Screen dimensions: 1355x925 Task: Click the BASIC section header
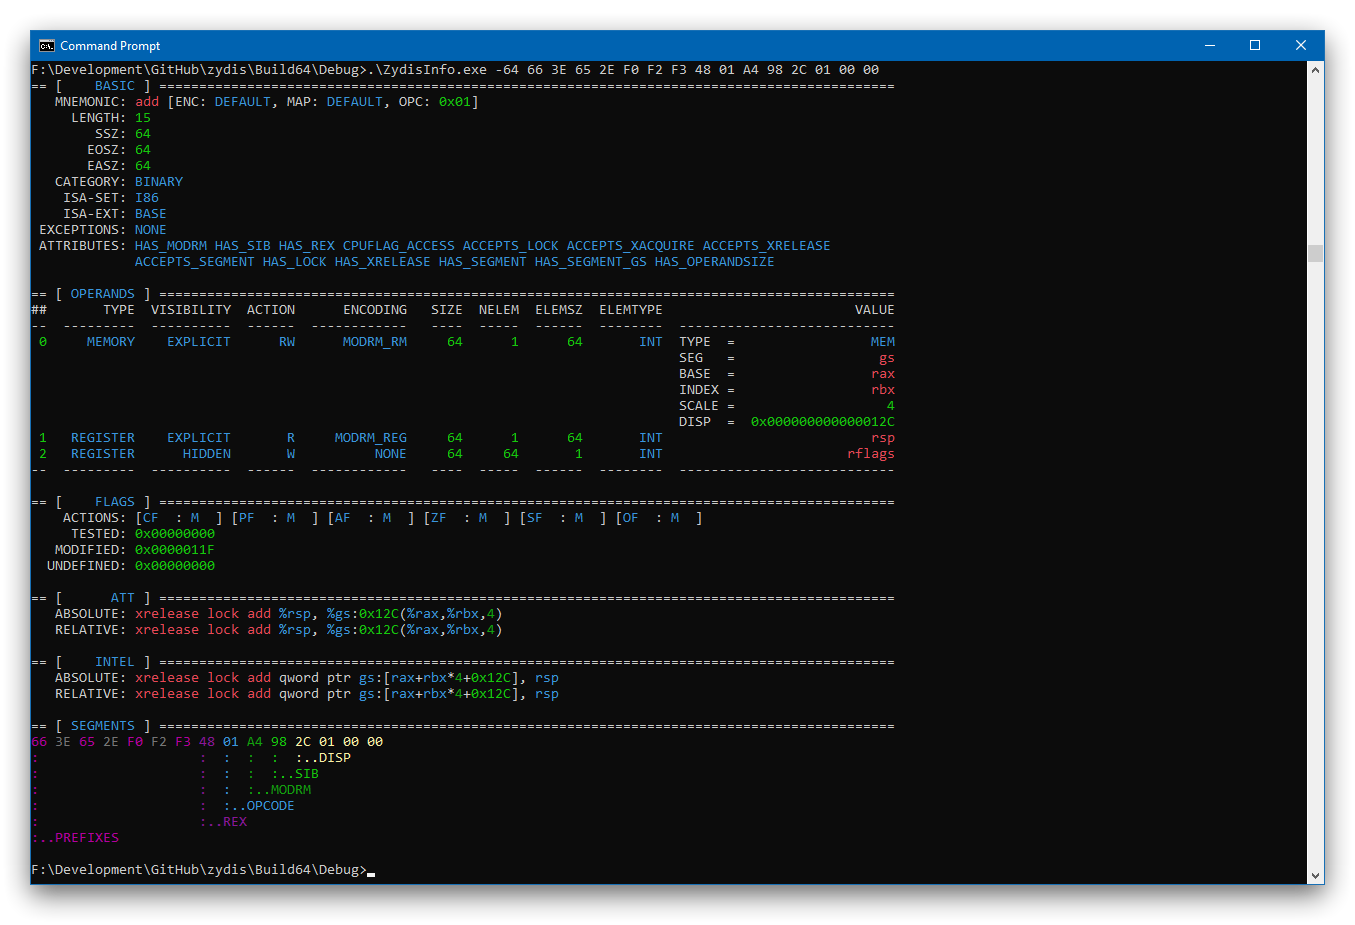coord(114,86)
